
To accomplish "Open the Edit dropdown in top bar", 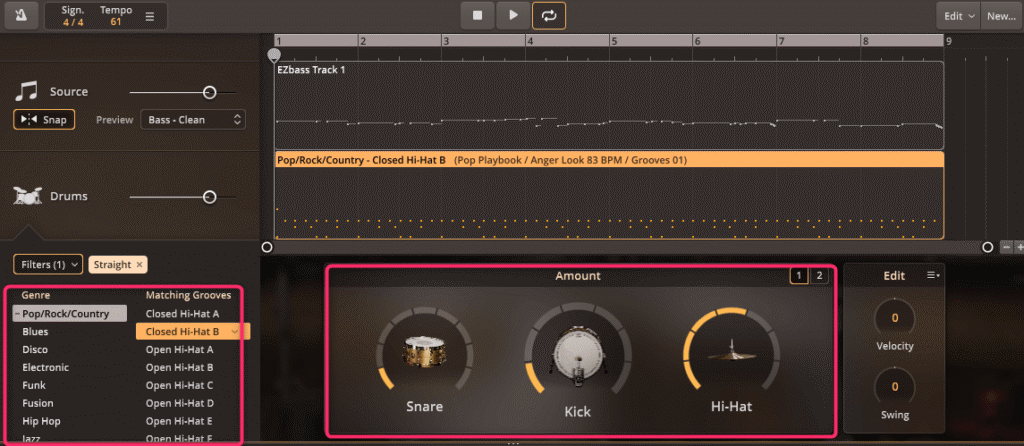I will click(x=957, y=16).
